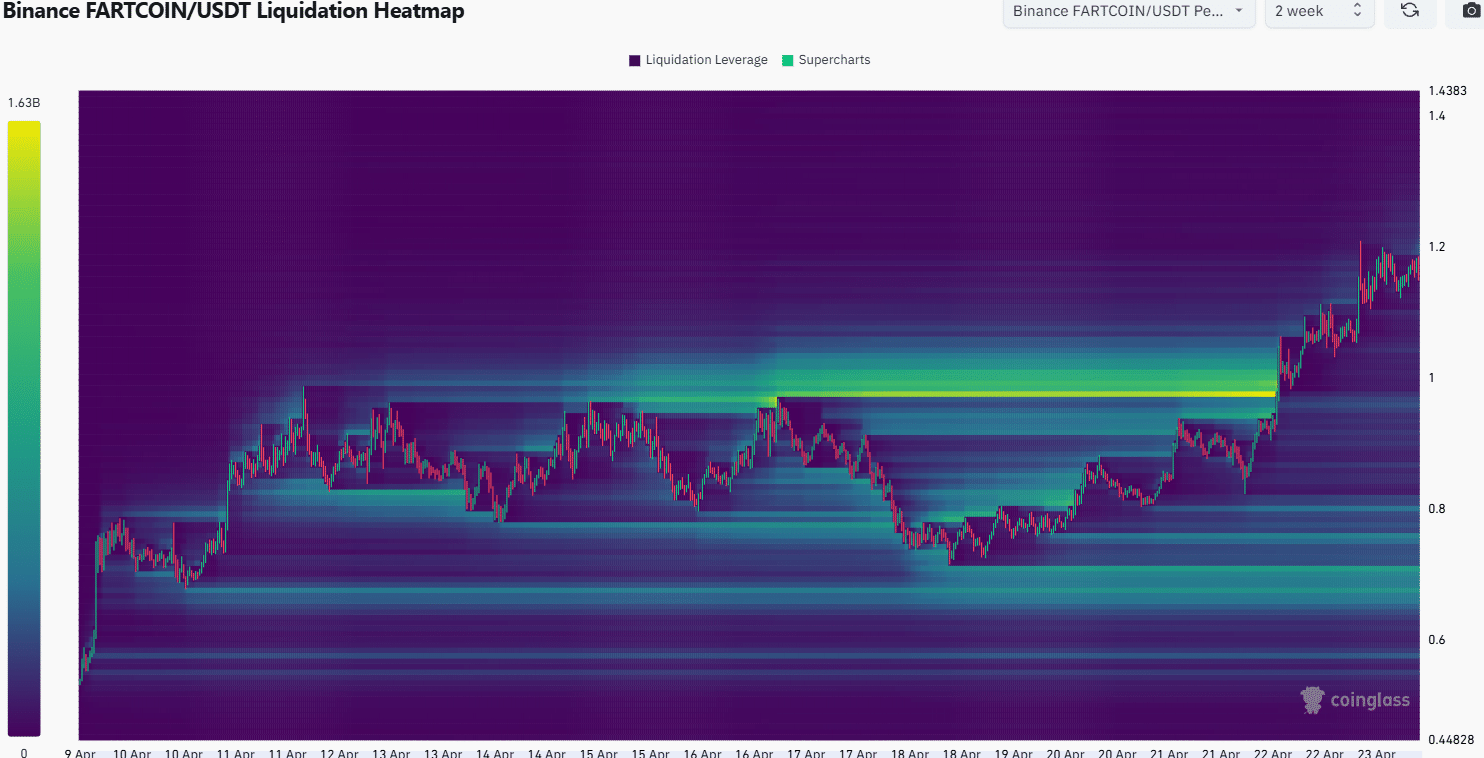This screenshot has width=1484, height=758.
Task: Toggle the Supercharts series label
Action: coord(834,60)
